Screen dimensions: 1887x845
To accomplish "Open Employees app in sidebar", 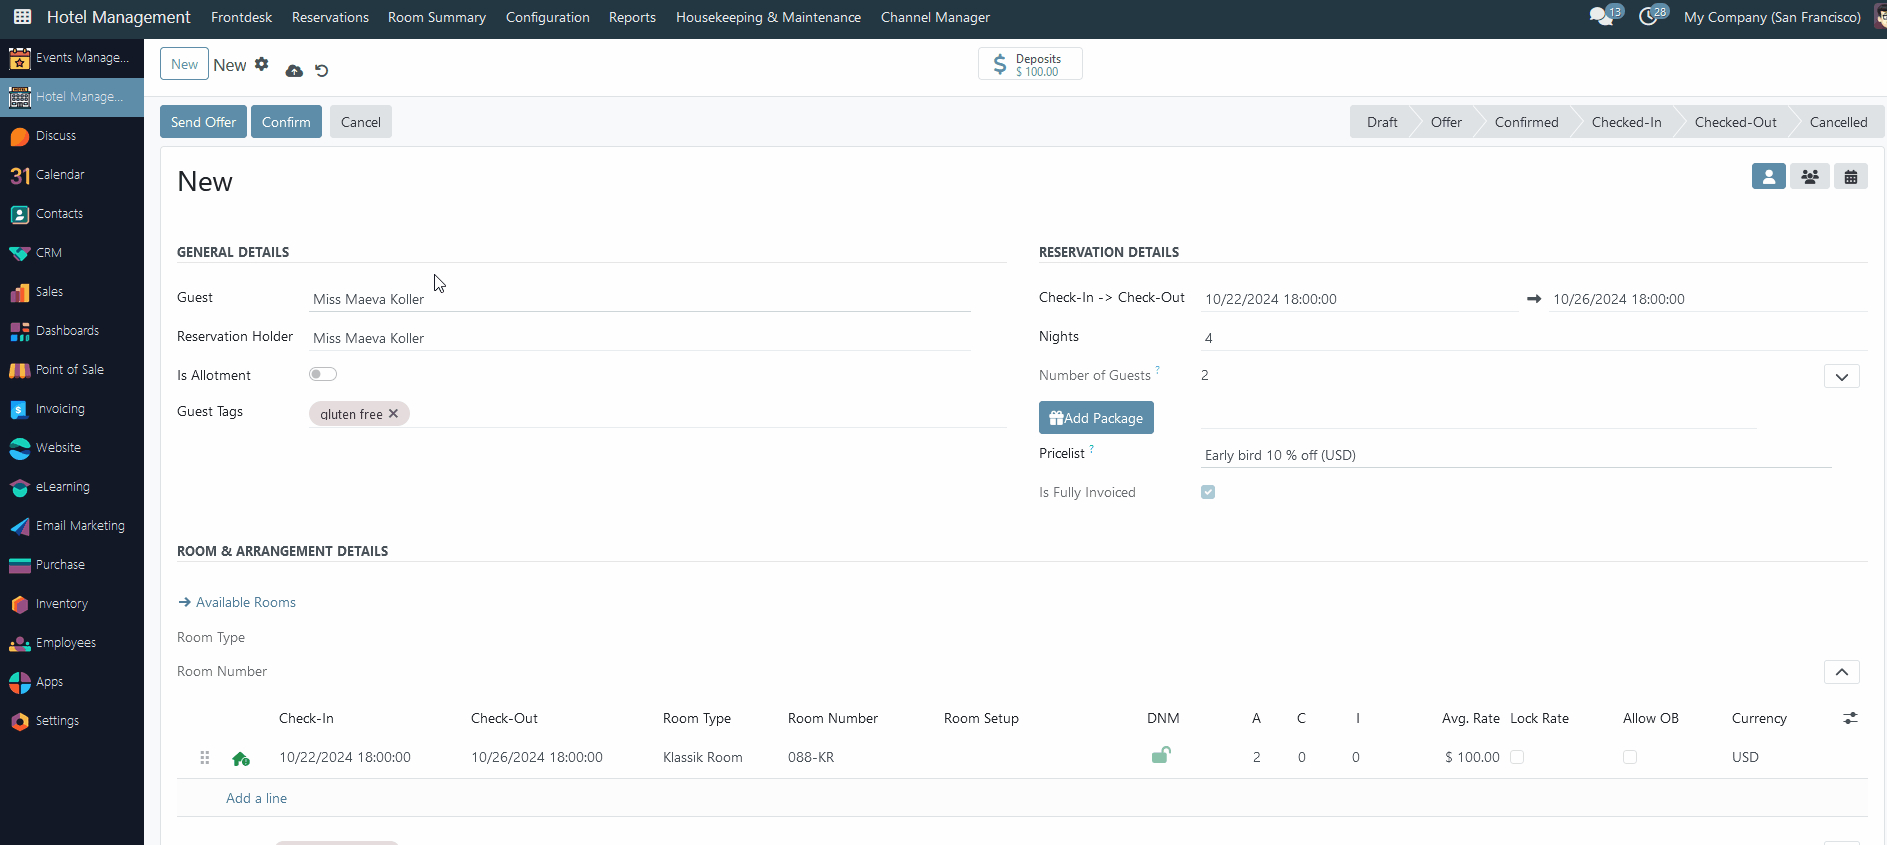I will coord(71,643).
